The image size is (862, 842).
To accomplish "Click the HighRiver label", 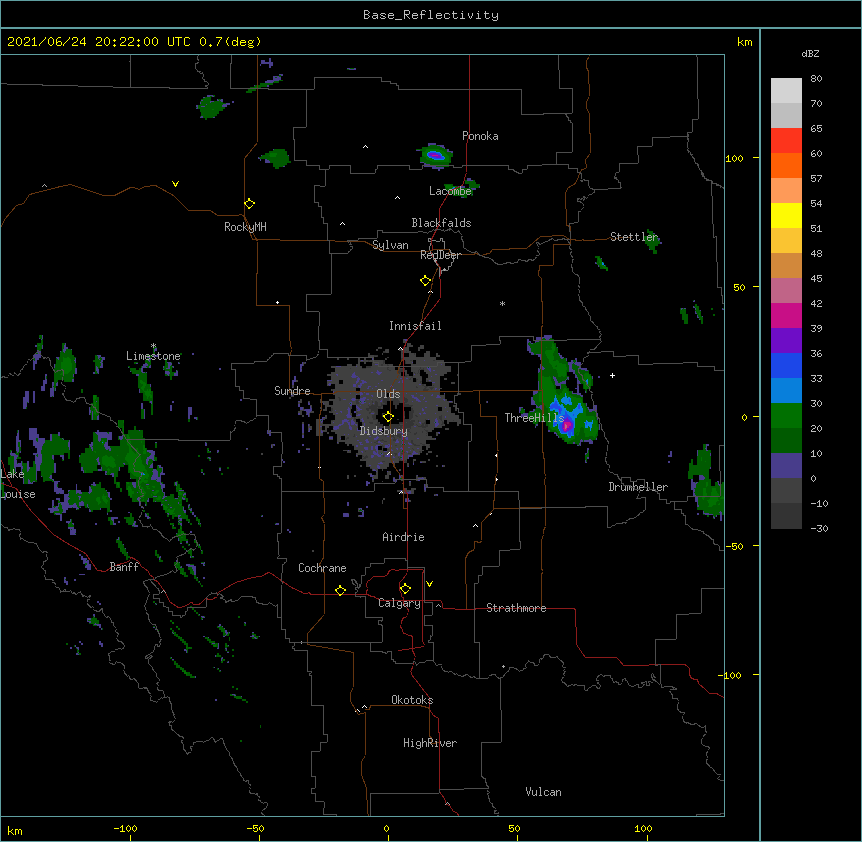I will 430,743.
